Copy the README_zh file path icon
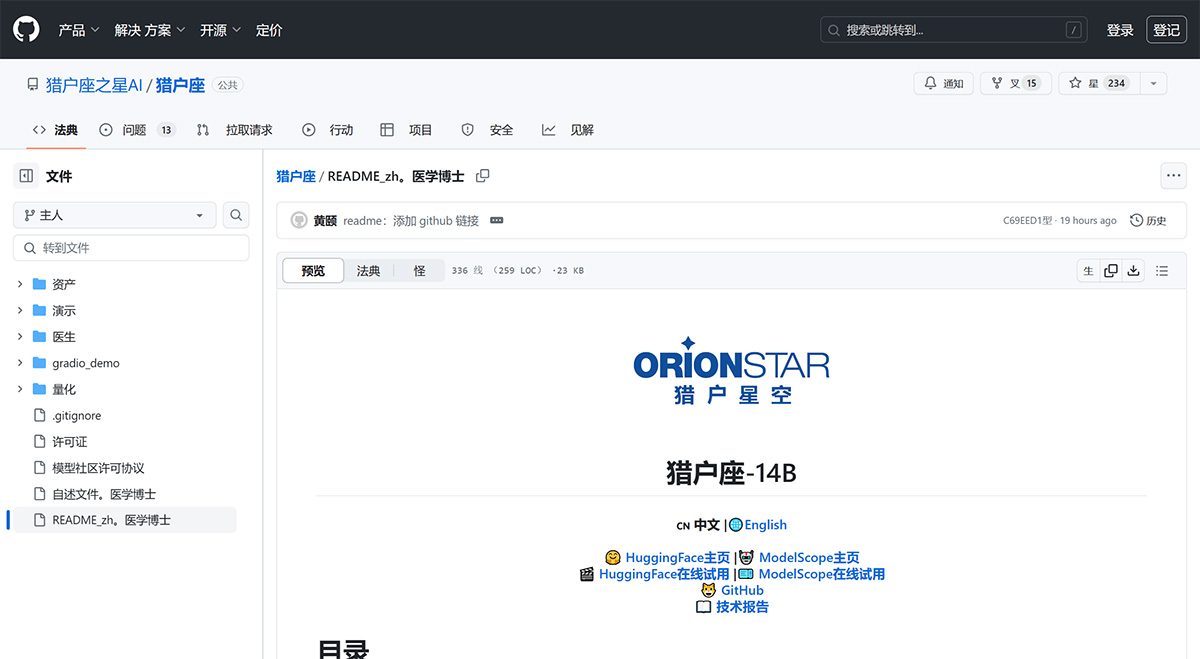The image size is (1200, 659). [483, 174]
